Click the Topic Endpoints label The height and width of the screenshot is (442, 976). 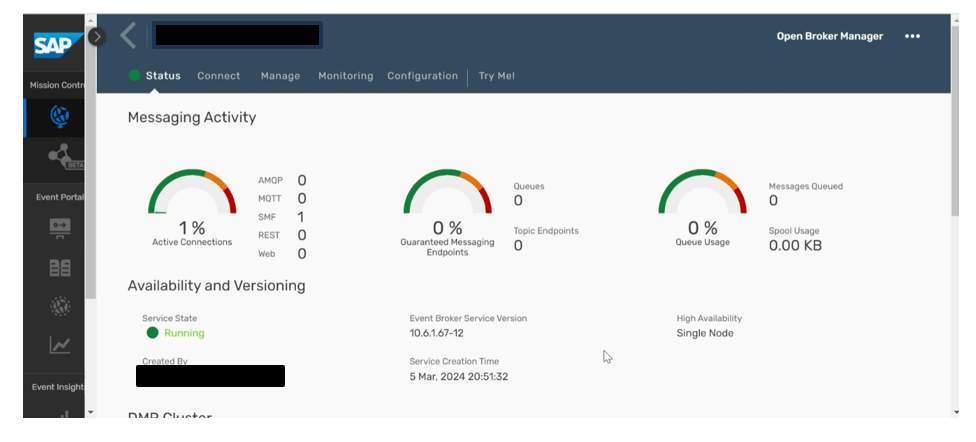[x=546, y=231]
